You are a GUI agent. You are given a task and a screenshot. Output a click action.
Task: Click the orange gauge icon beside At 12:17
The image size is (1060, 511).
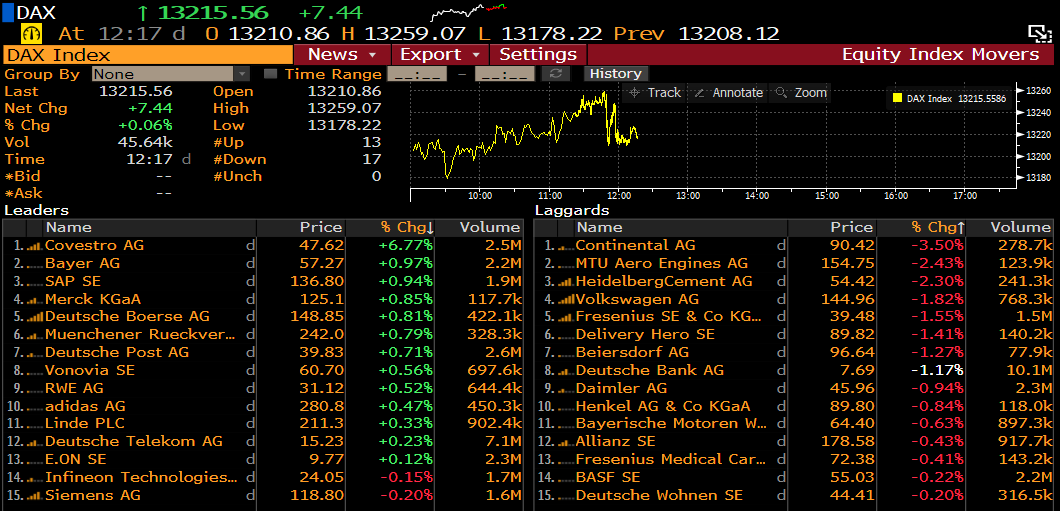pyautogui.click(x=32, y=33)
